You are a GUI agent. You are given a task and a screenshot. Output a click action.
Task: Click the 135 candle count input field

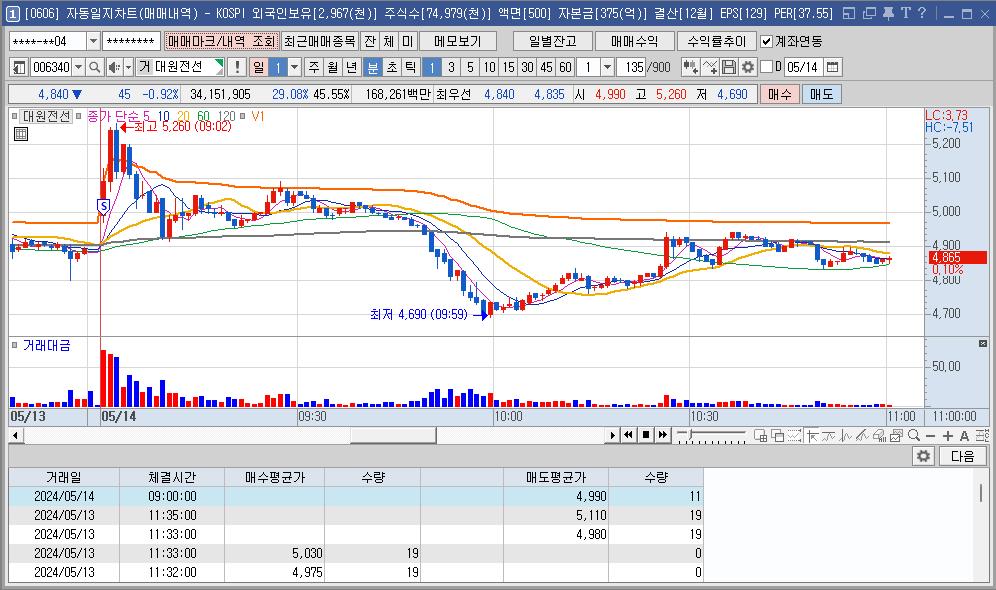point(631,67)
